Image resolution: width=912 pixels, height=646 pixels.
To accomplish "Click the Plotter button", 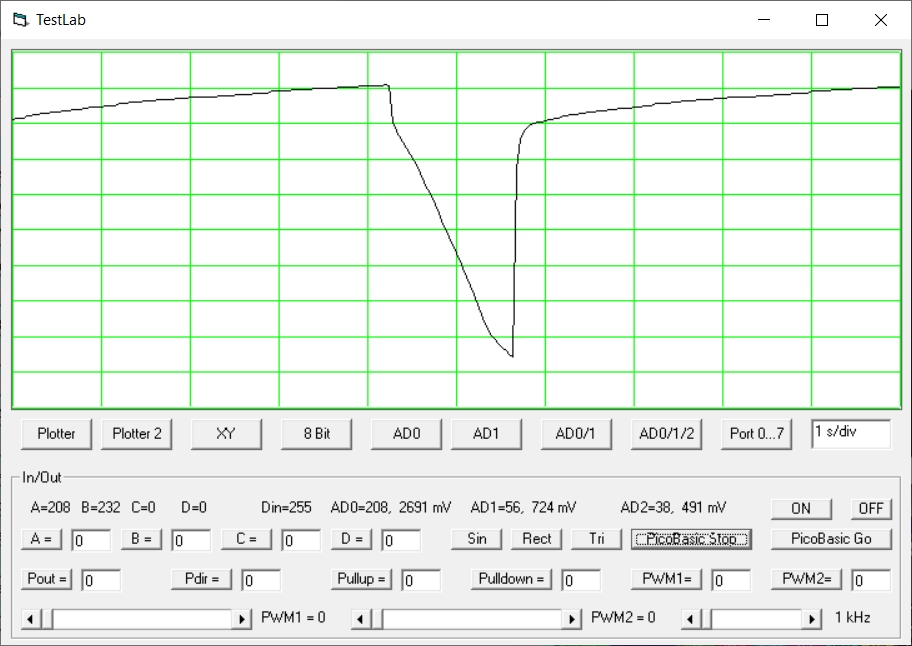I will click(x=56, y=433).
